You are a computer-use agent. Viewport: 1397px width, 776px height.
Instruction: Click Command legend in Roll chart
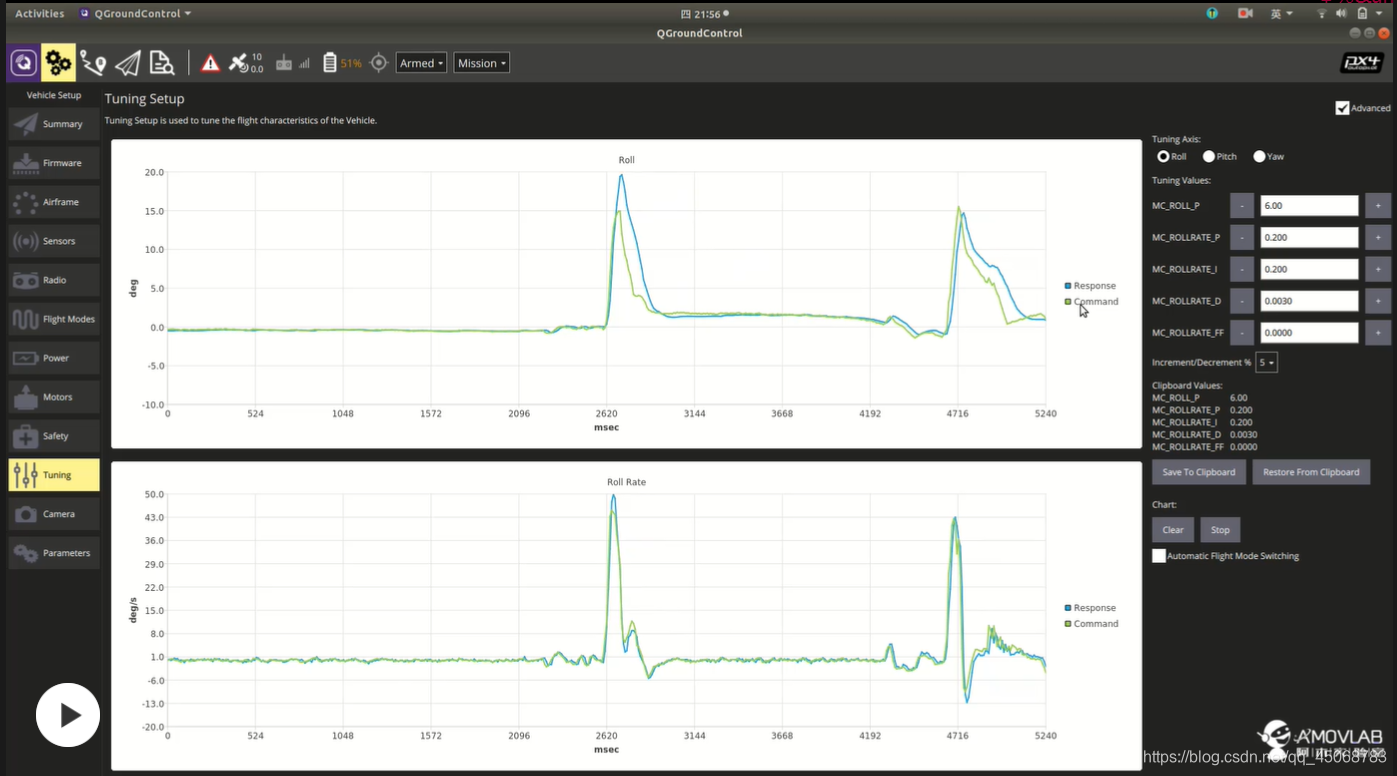tap(1091, 302)
